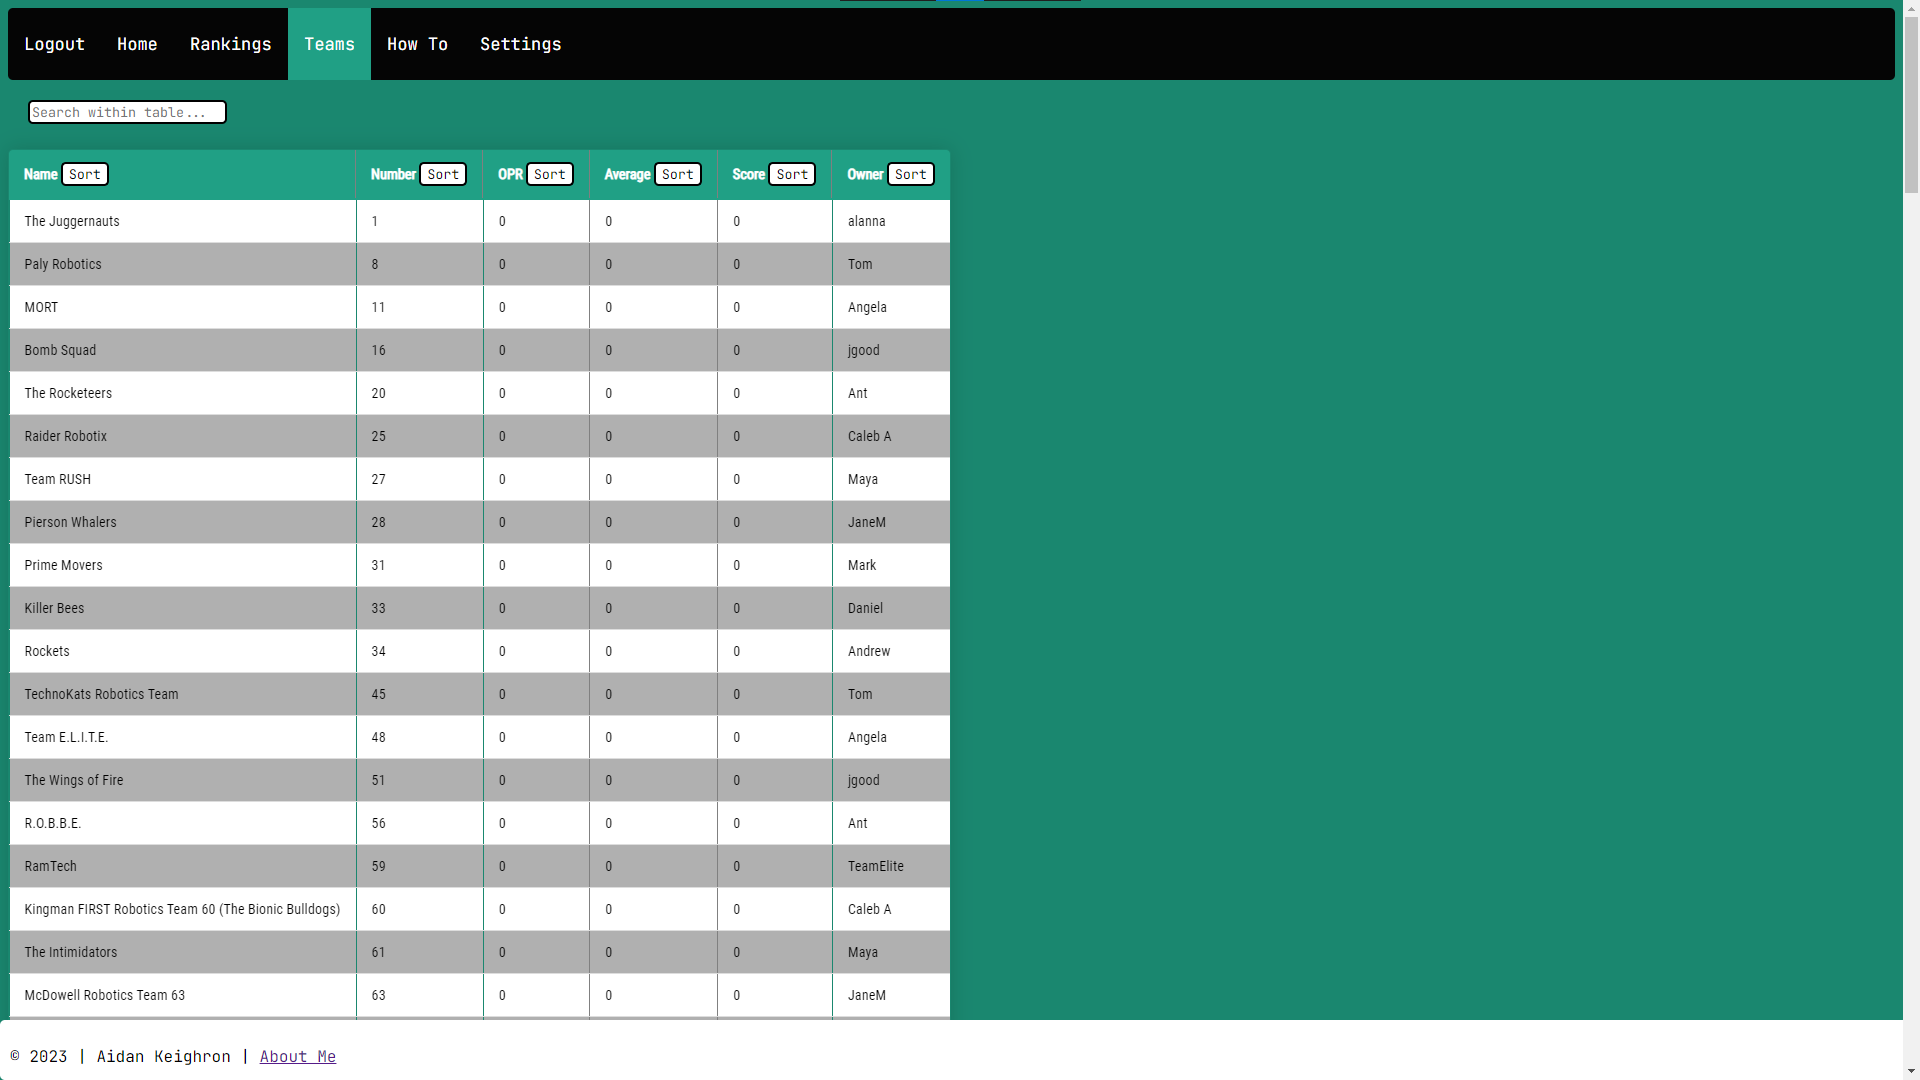
Task: Click owner Tom in Paly Robotics row
Action: click(860, 264)
